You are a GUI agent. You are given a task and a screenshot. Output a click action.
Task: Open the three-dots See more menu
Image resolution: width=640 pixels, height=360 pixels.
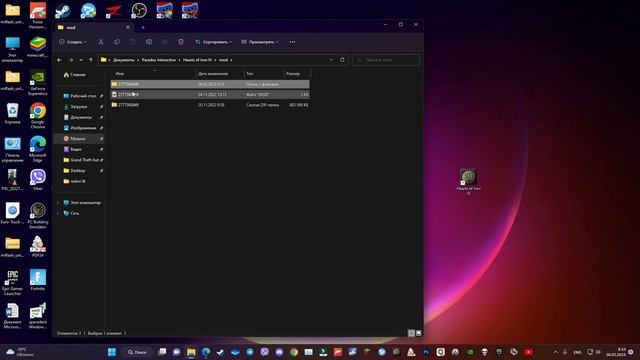pos(292,42)
